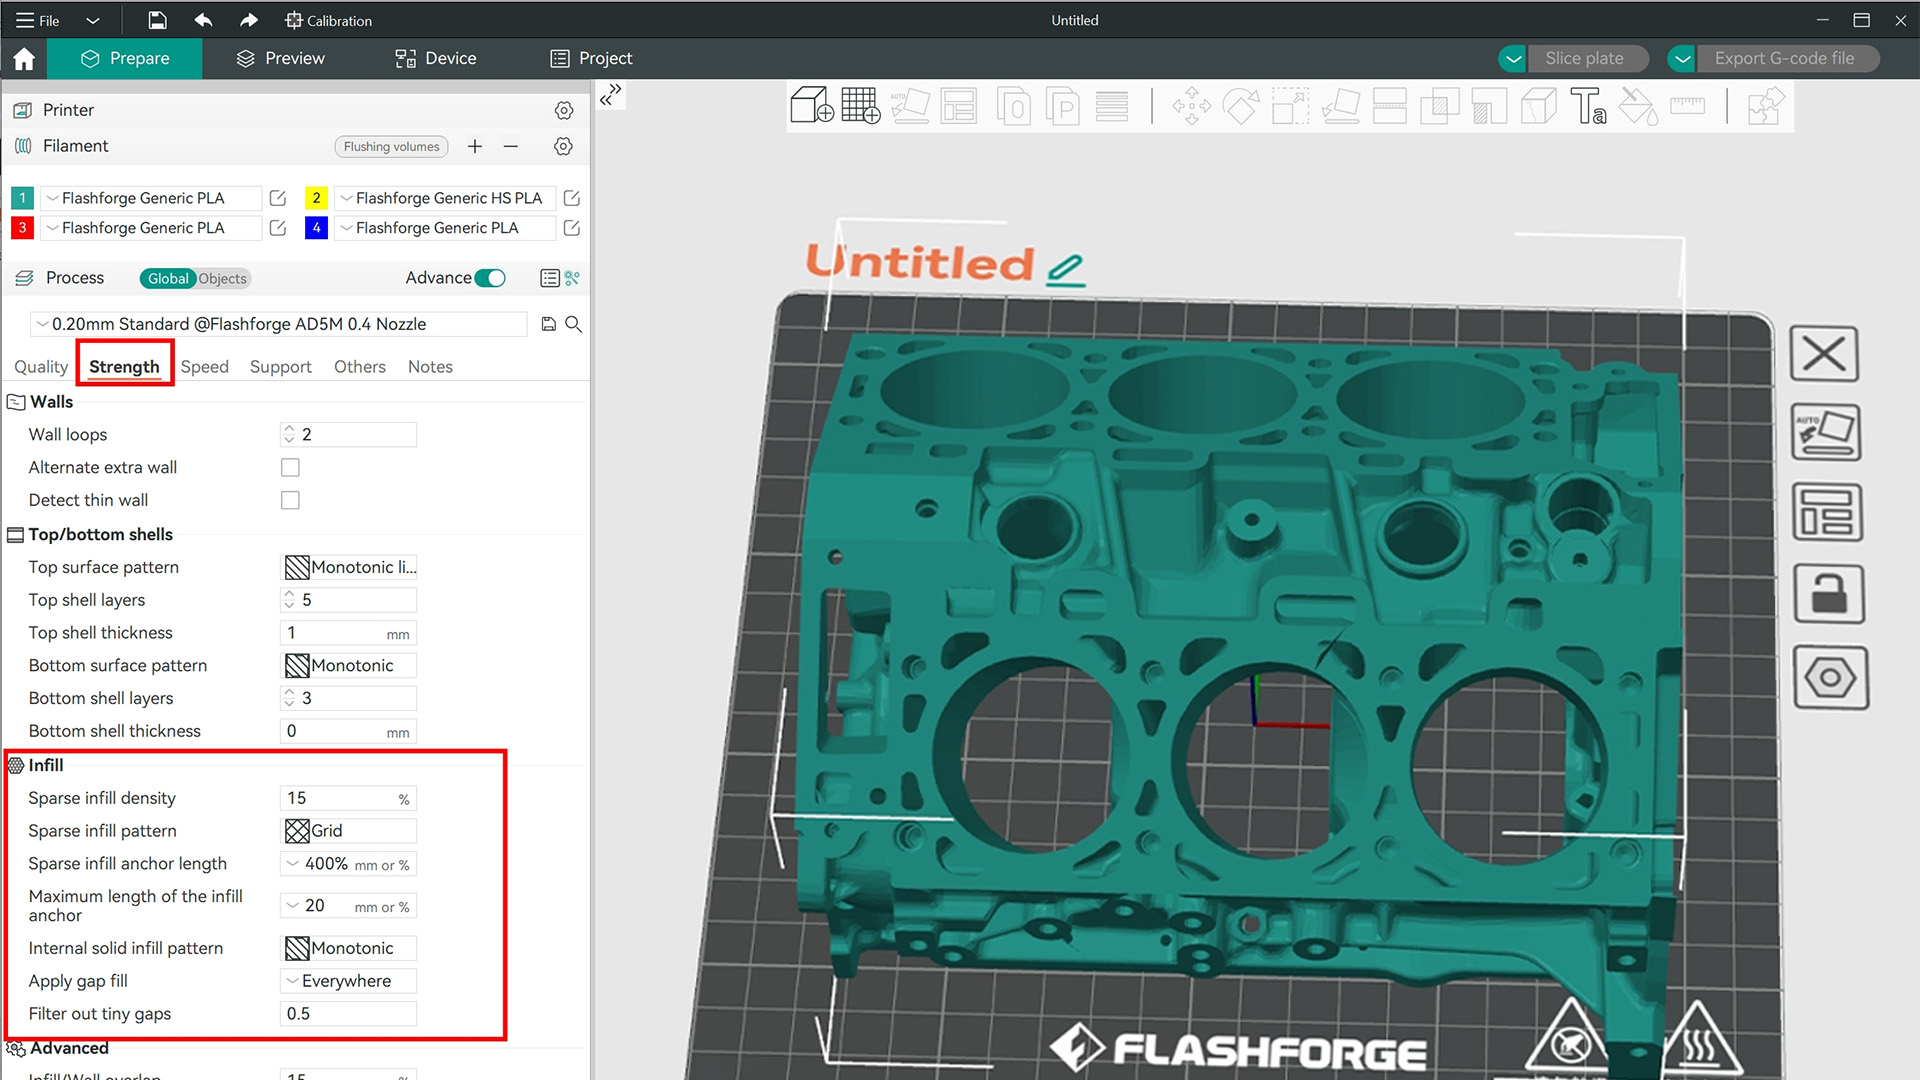The image size is (1920, 1080).
Task: Select the Support painting tool
Action: click(x=1489, y=105)
